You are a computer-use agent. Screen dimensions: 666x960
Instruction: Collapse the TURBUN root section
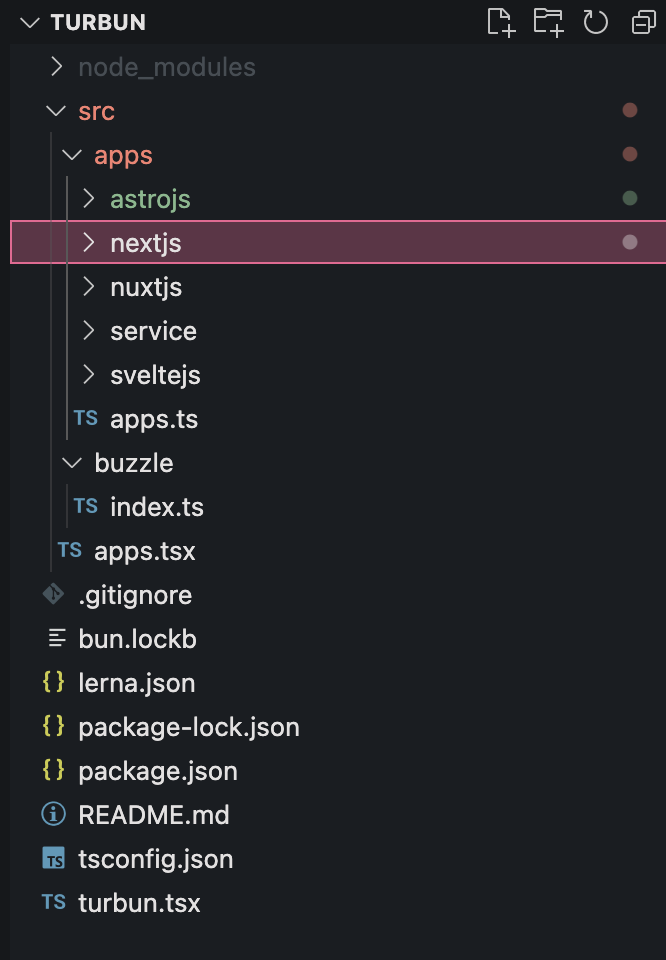click(29, 23)
